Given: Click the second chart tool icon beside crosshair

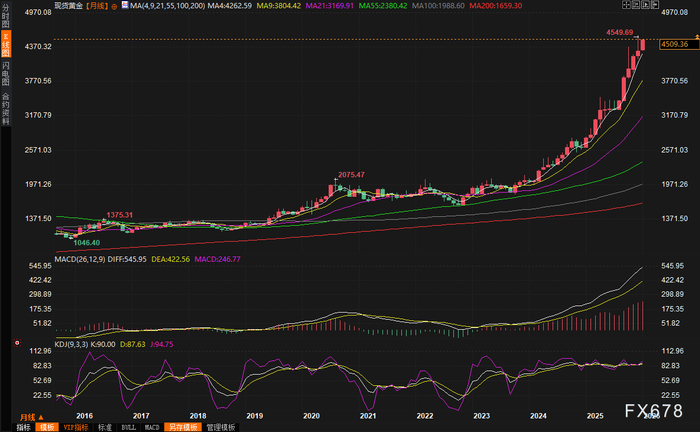Looking at the screenshot, I should 636,5.
